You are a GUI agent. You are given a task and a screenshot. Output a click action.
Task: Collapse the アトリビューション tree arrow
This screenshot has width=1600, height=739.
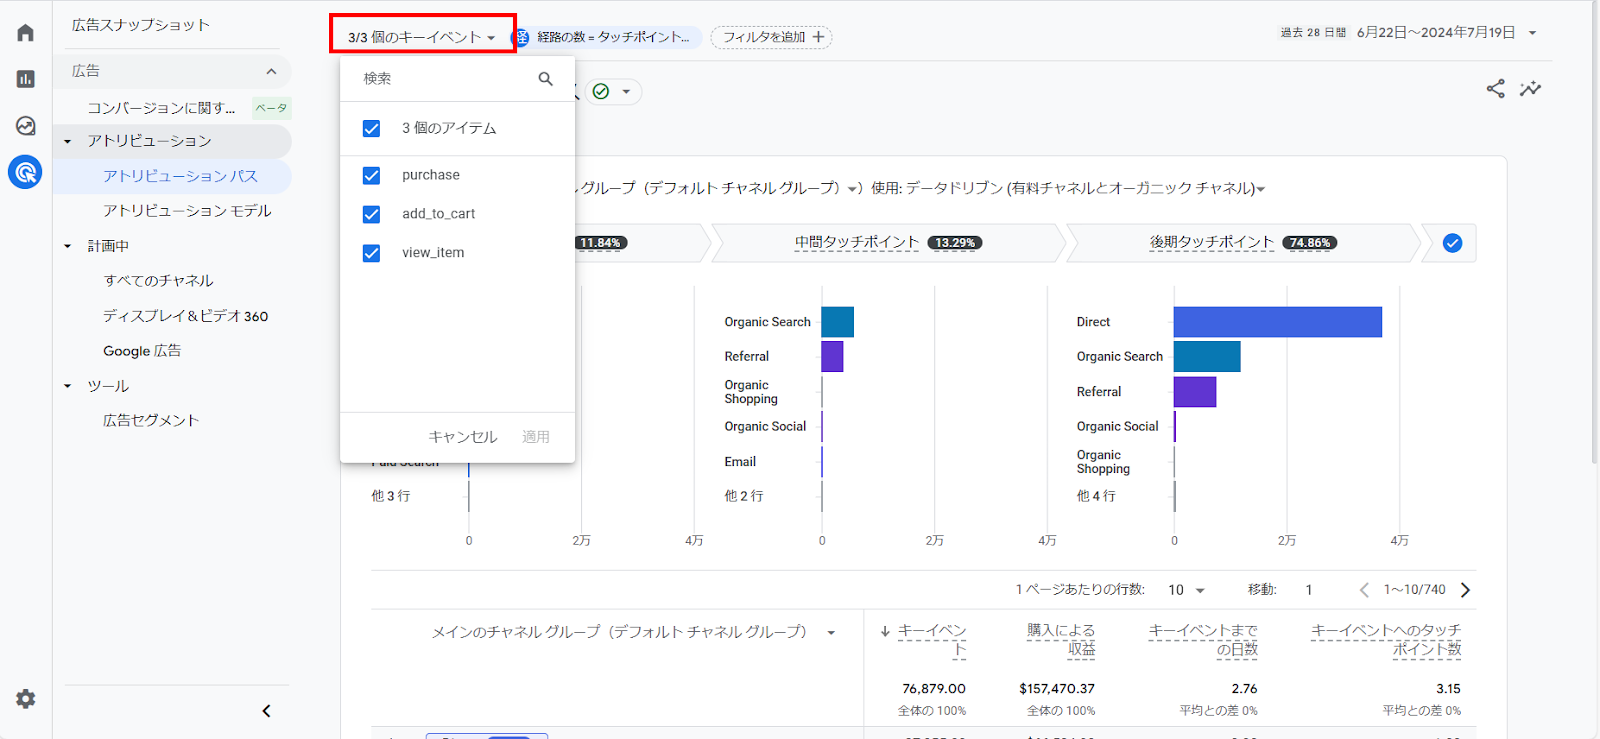68,141
